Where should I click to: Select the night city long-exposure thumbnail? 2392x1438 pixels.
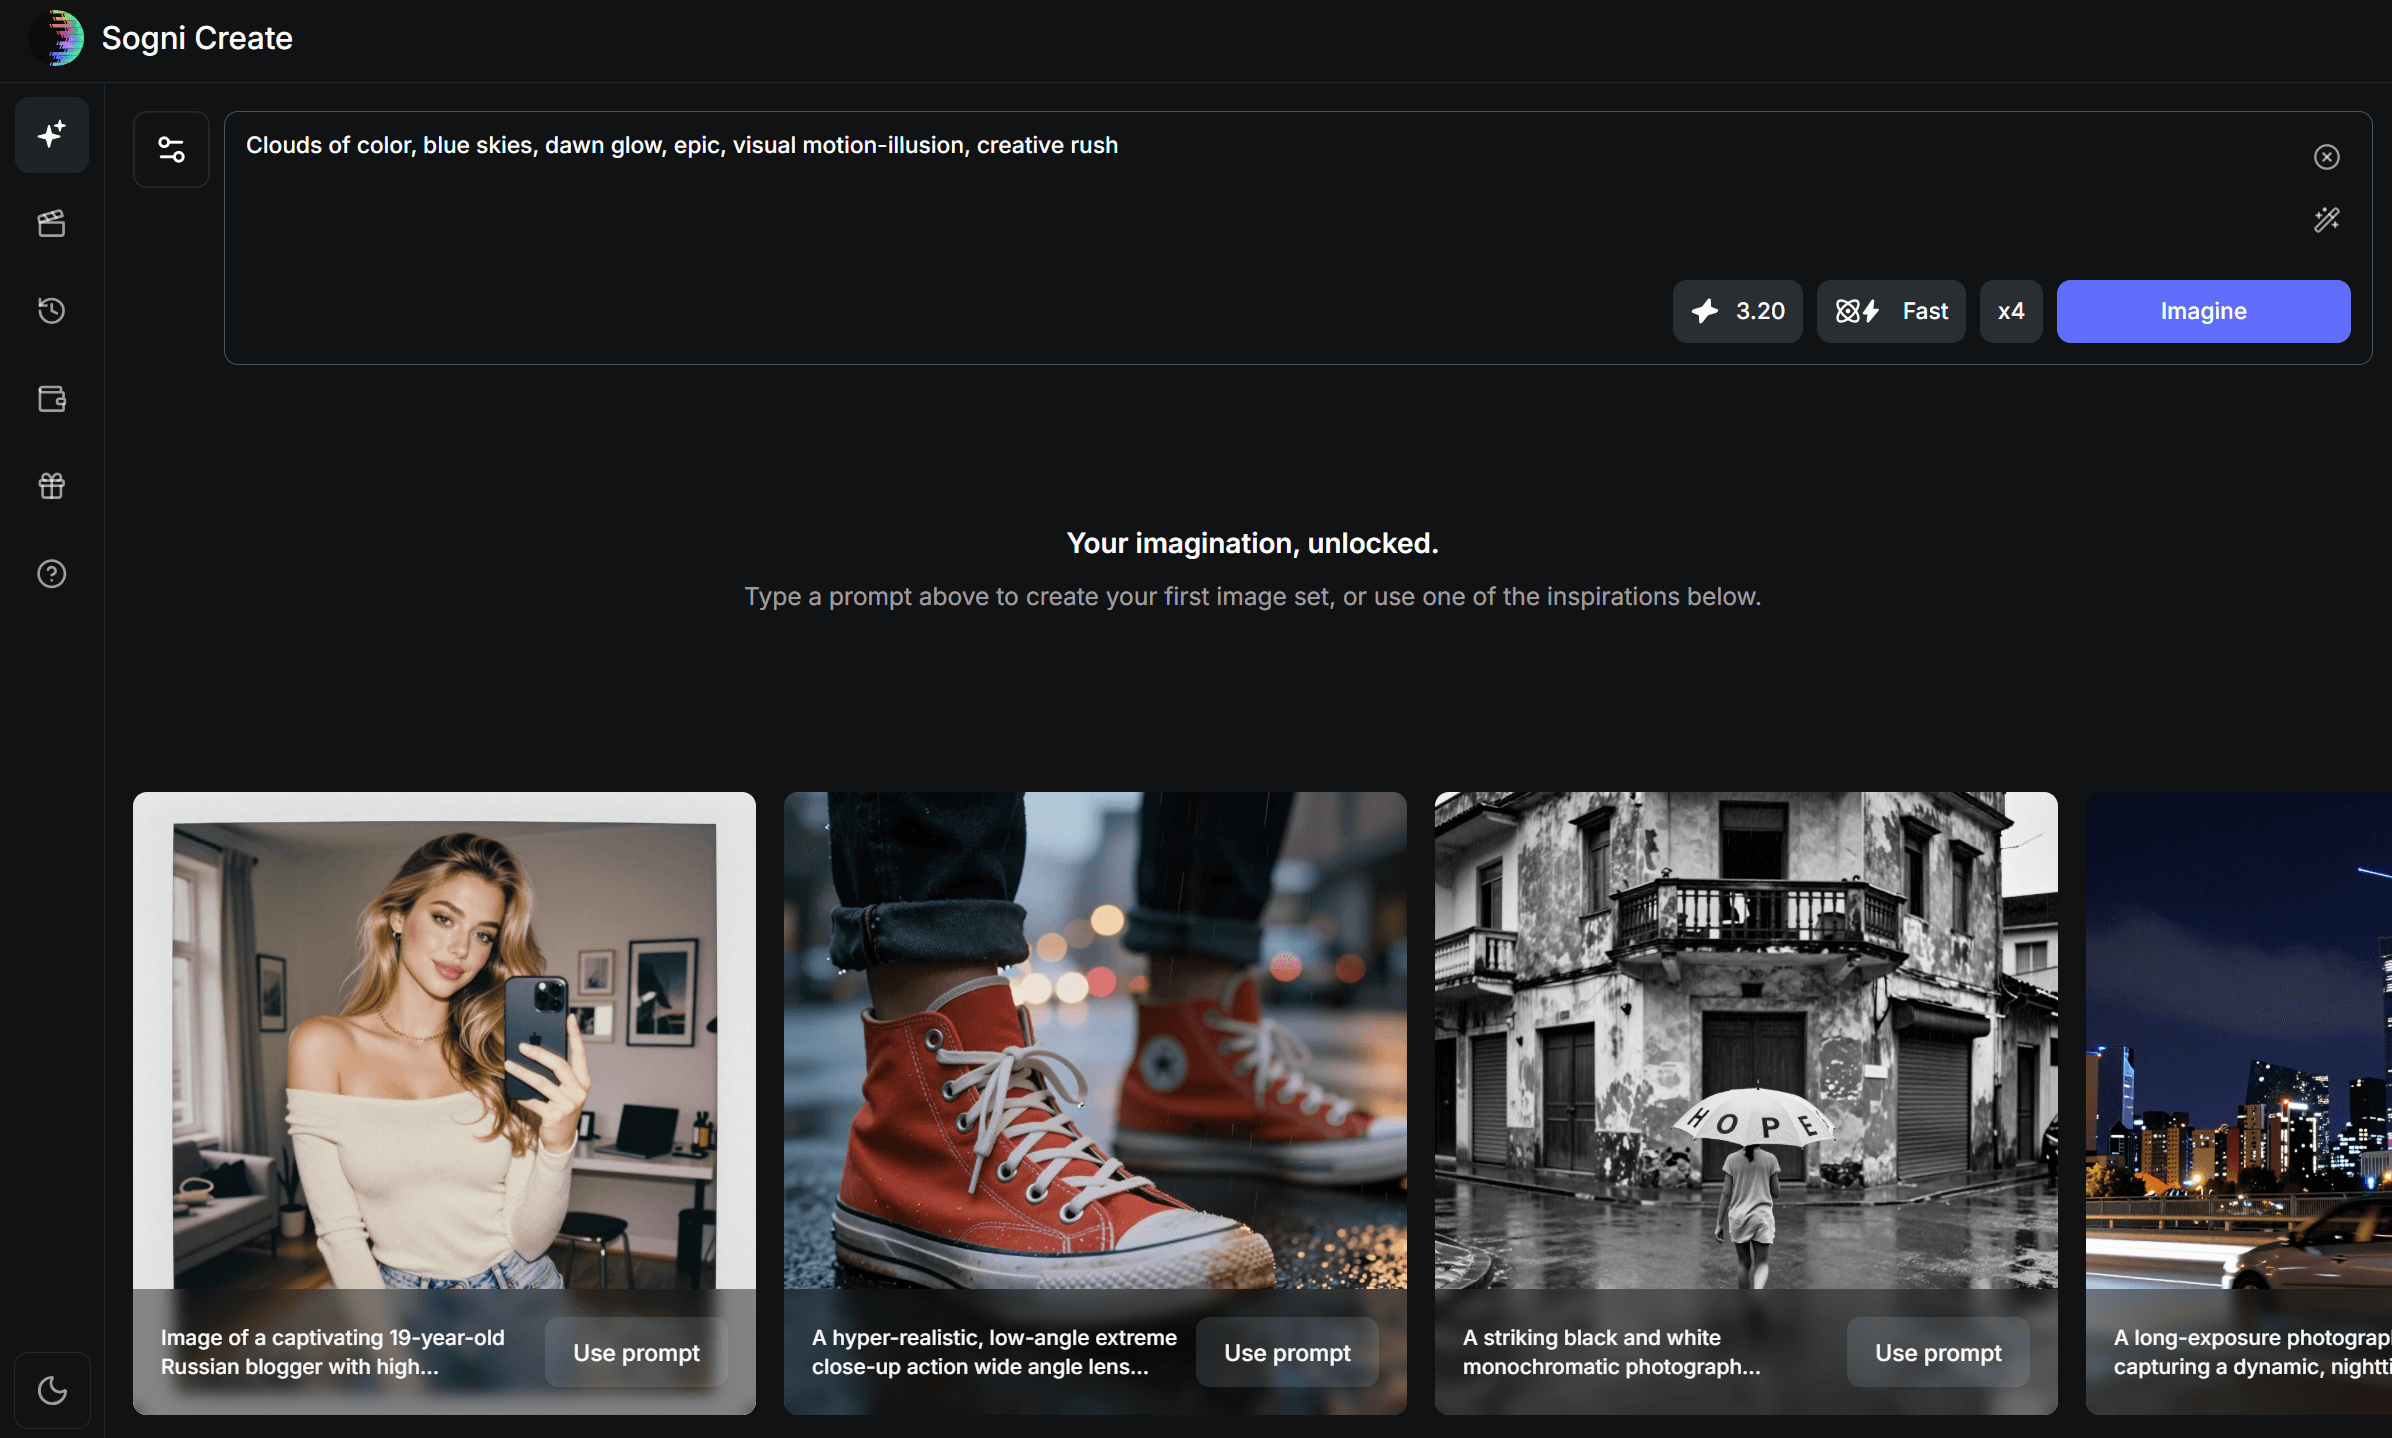pyautogui.click(x=2240, y=1040)
